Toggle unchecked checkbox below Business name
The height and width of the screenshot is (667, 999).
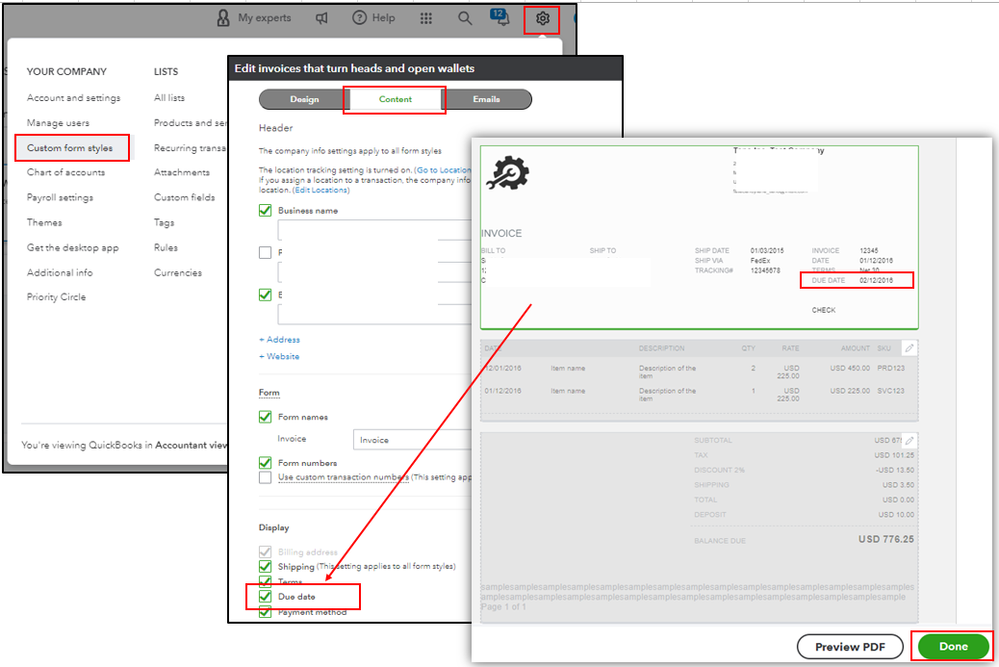[x=266, y=252]
